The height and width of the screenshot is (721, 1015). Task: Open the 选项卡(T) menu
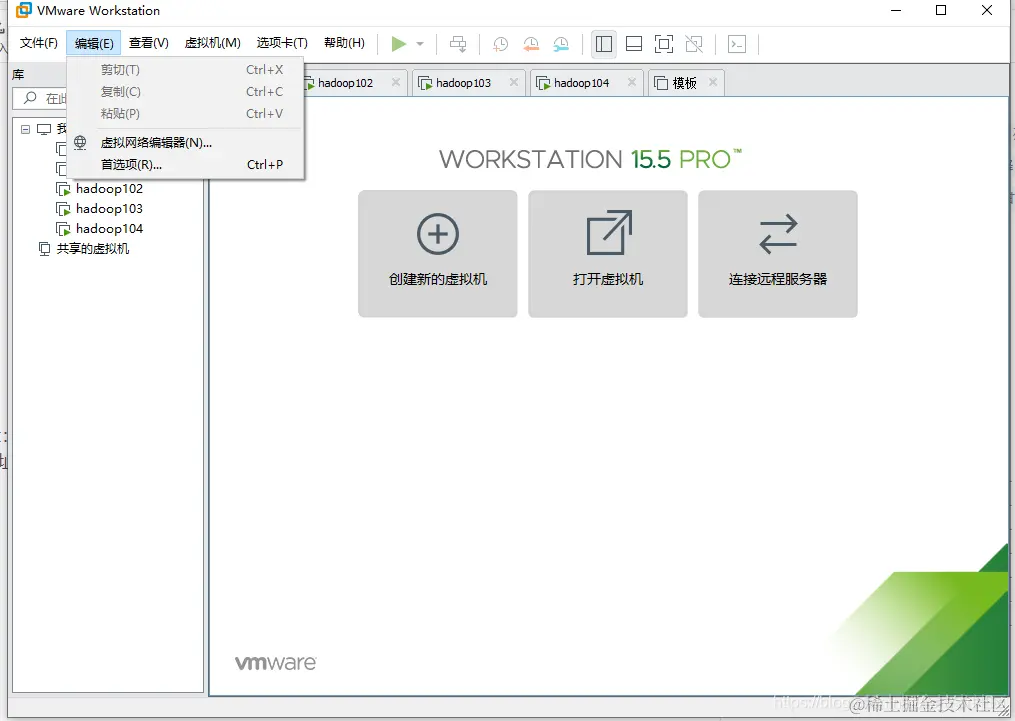pos(282,43)
